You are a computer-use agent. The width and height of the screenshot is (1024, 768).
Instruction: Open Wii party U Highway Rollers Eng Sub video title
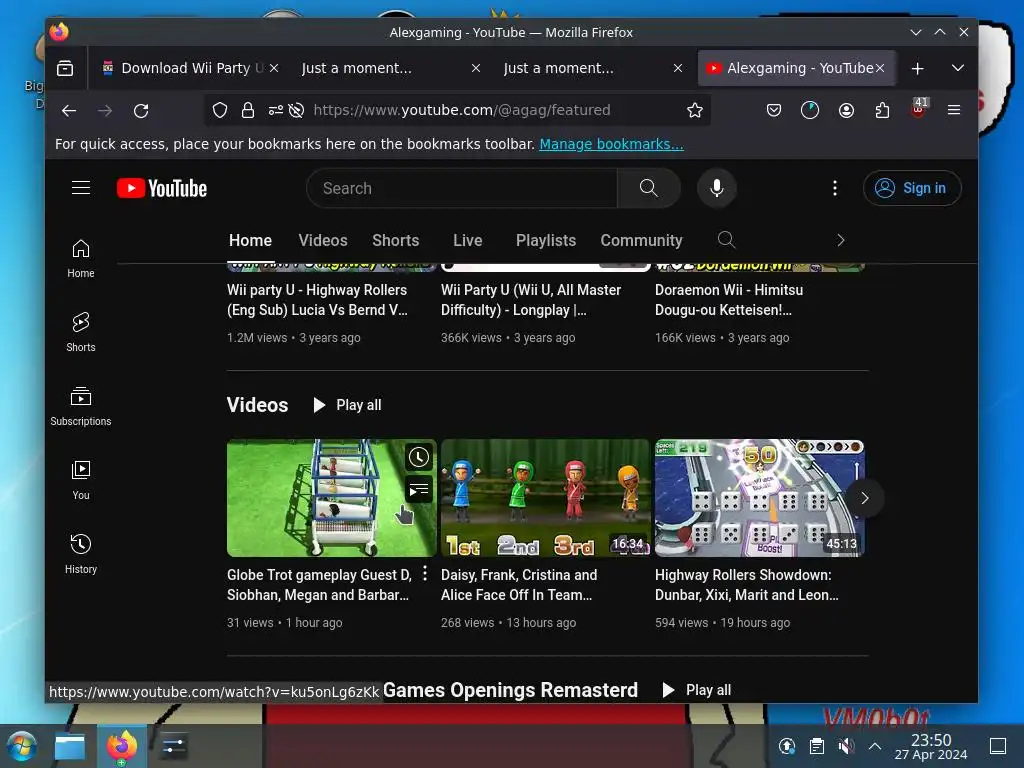(317, 300)
